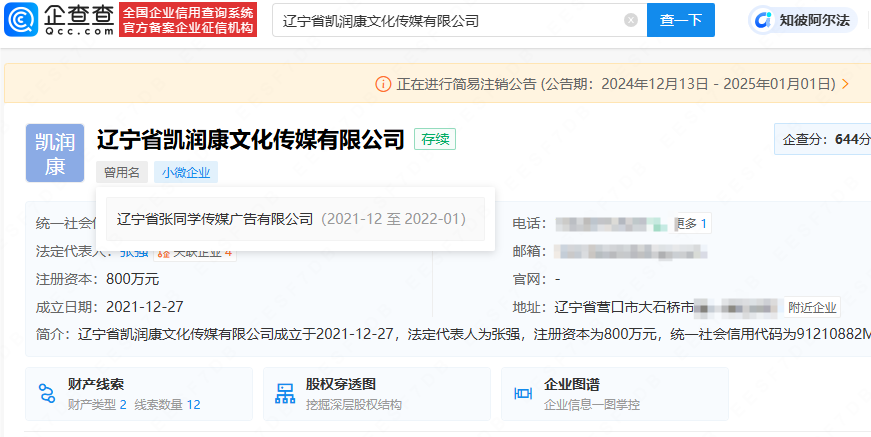The image size is (871, 437).
Task: Open the 知彼阿尔法 assistant
Action: click(x=803, y=21)
